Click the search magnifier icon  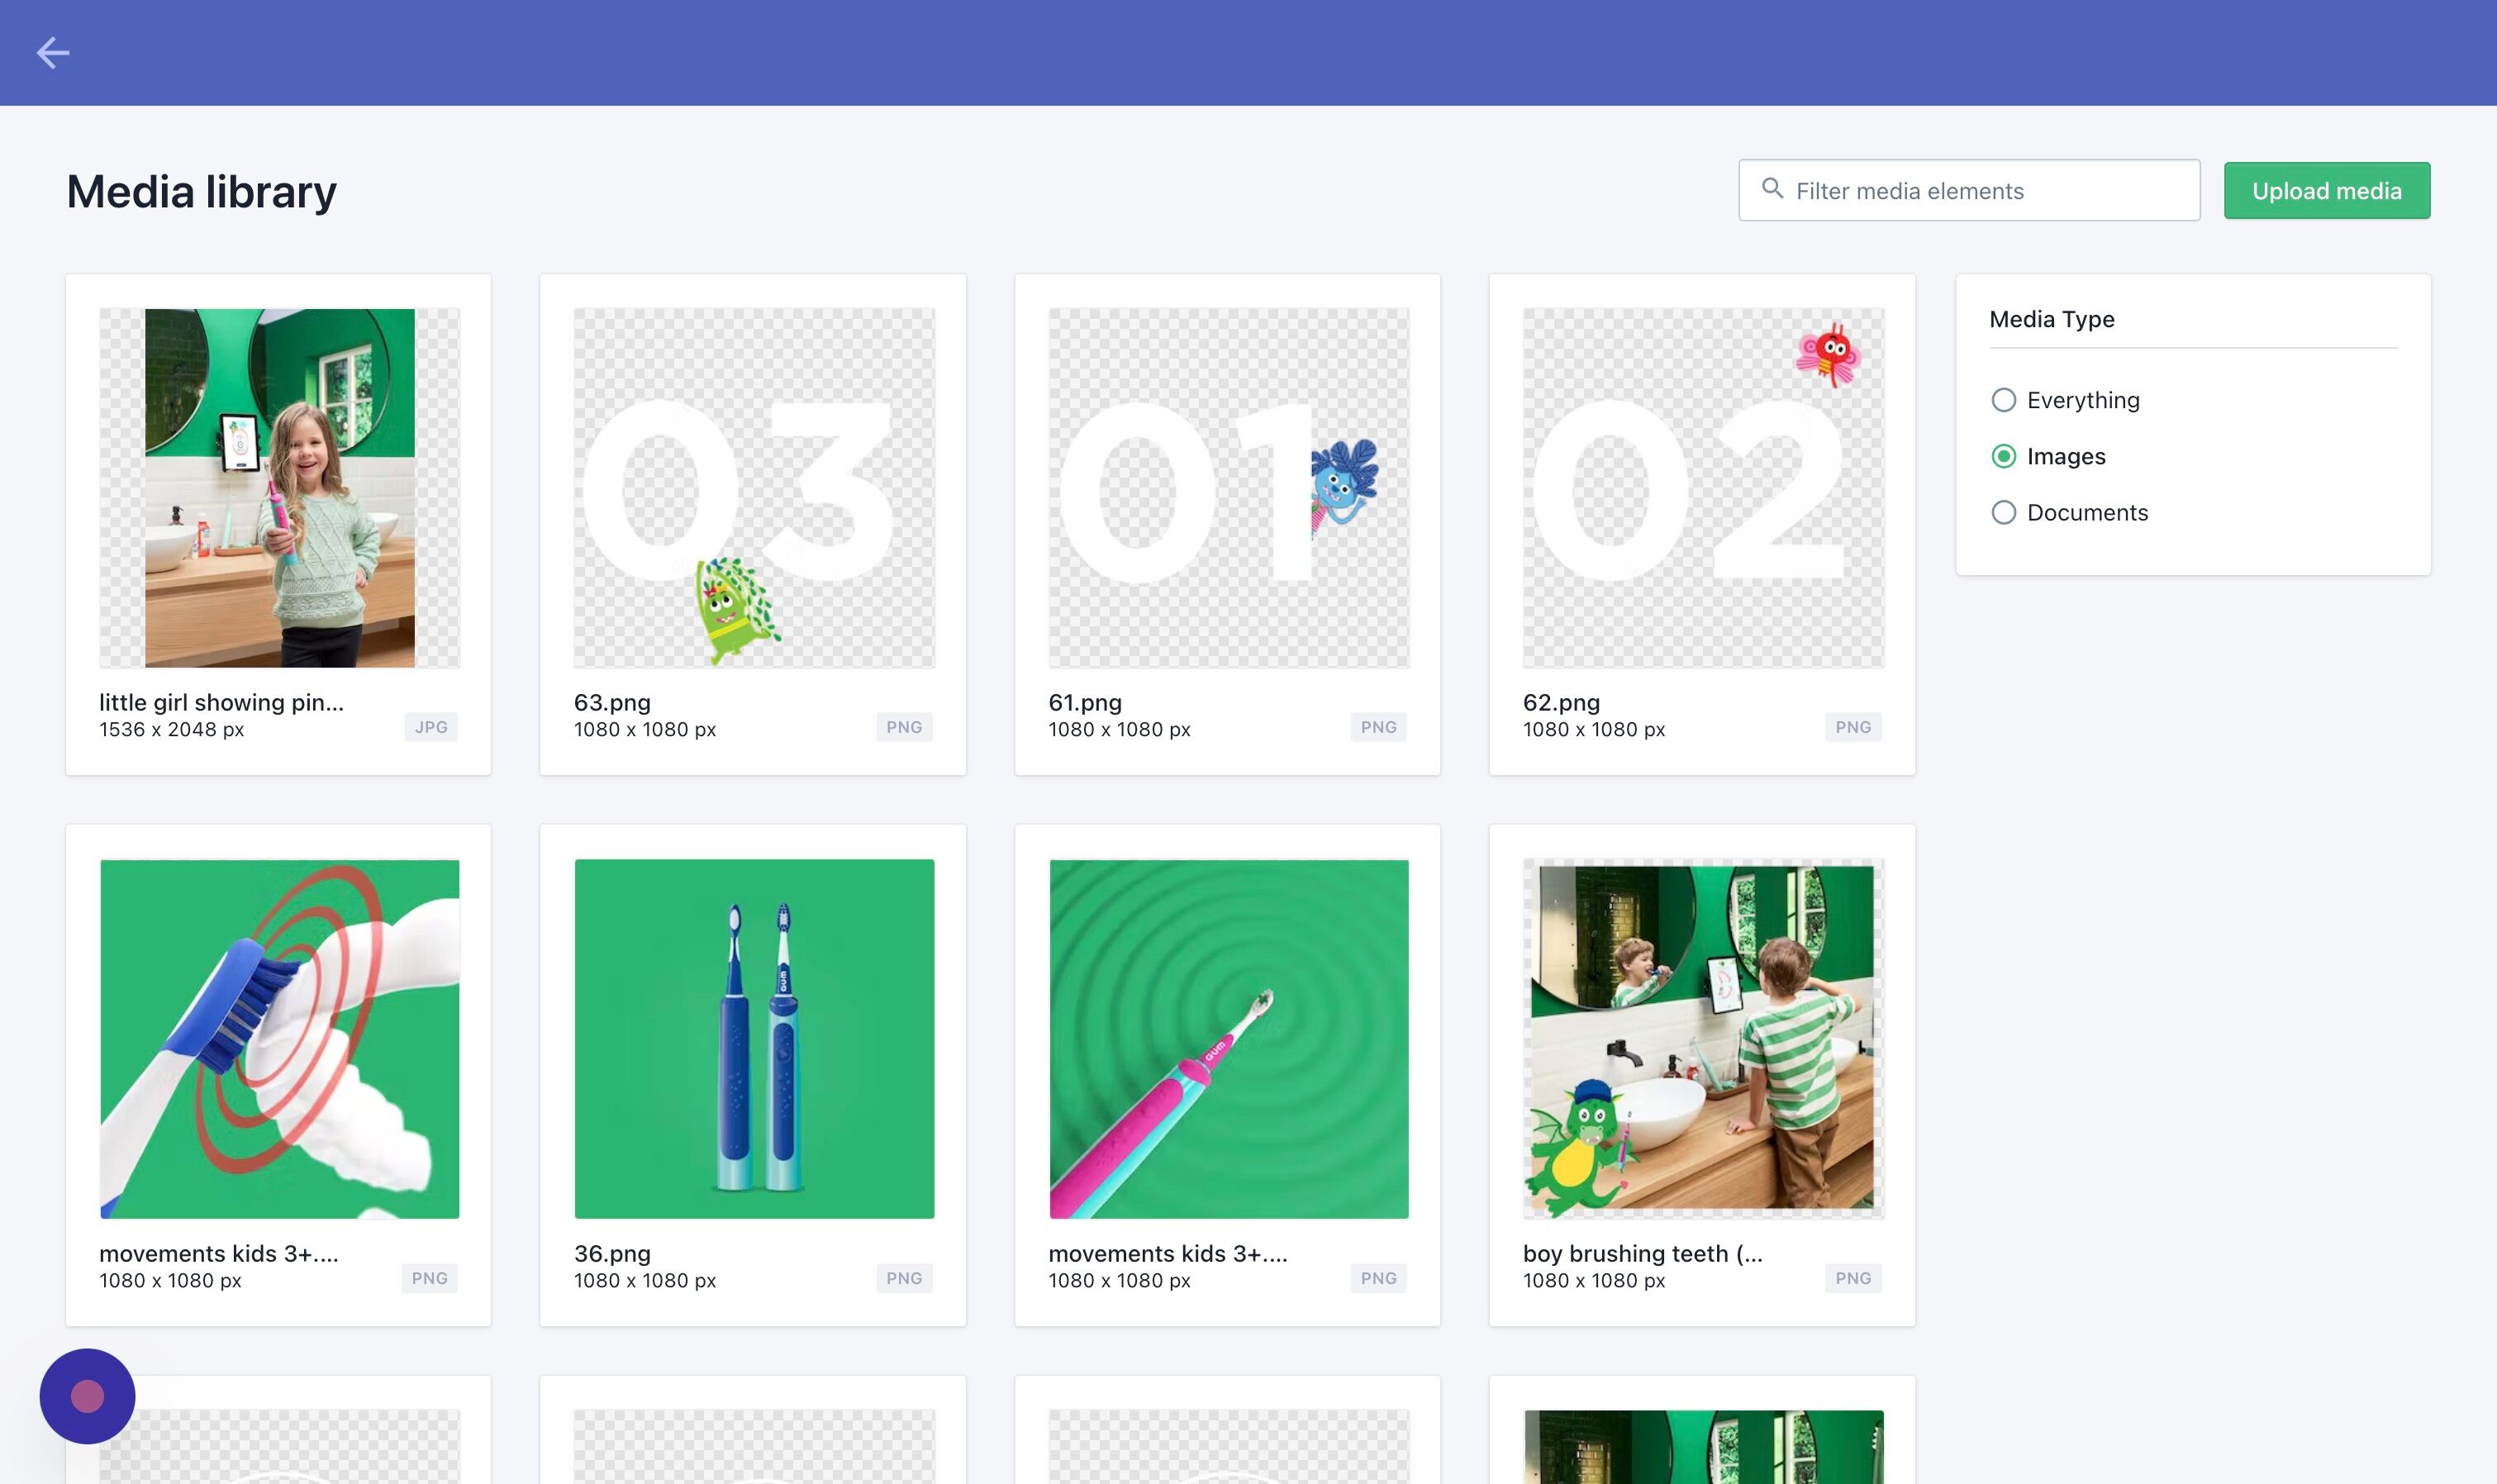1772,189
